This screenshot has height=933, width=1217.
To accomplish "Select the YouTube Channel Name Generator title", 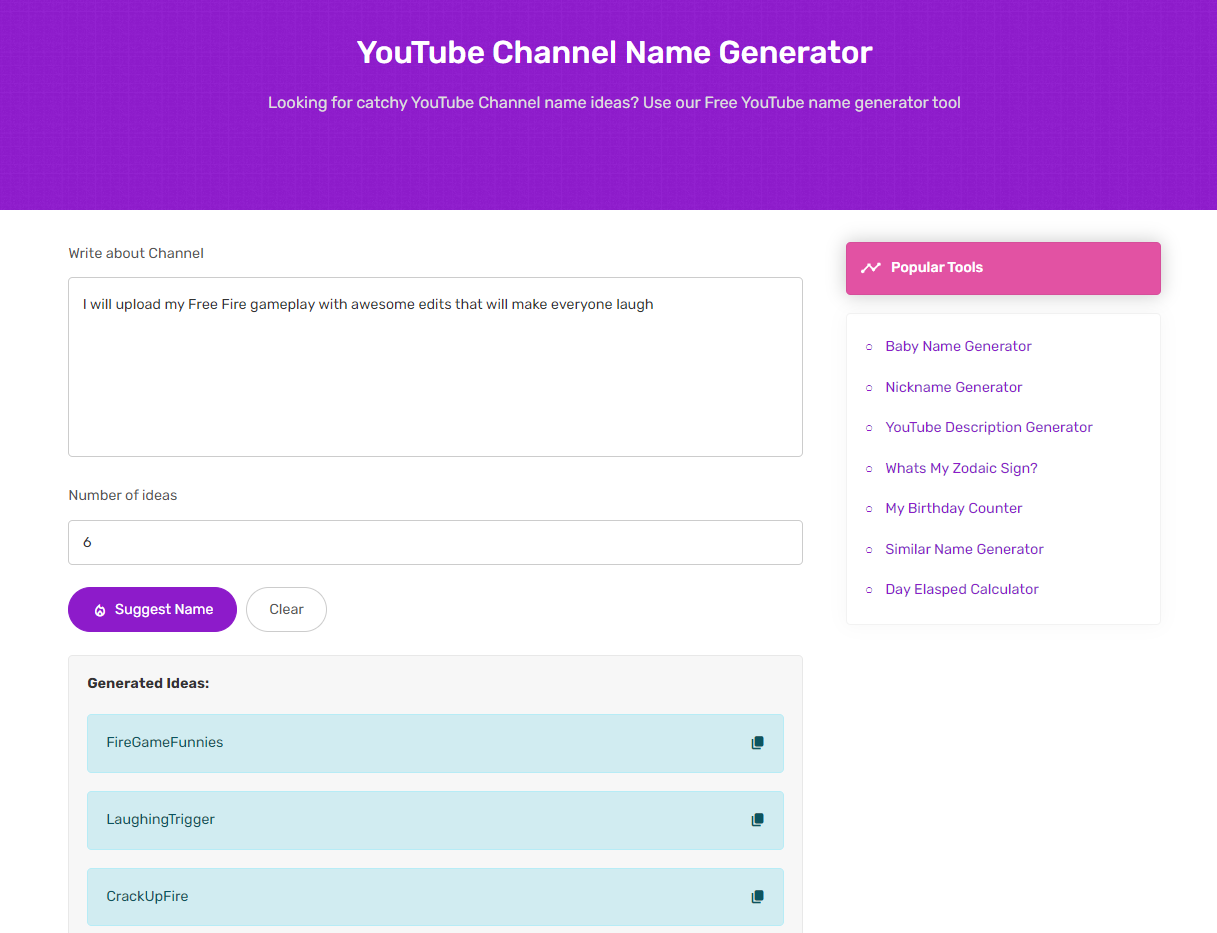I will click(x=613, y=52).
